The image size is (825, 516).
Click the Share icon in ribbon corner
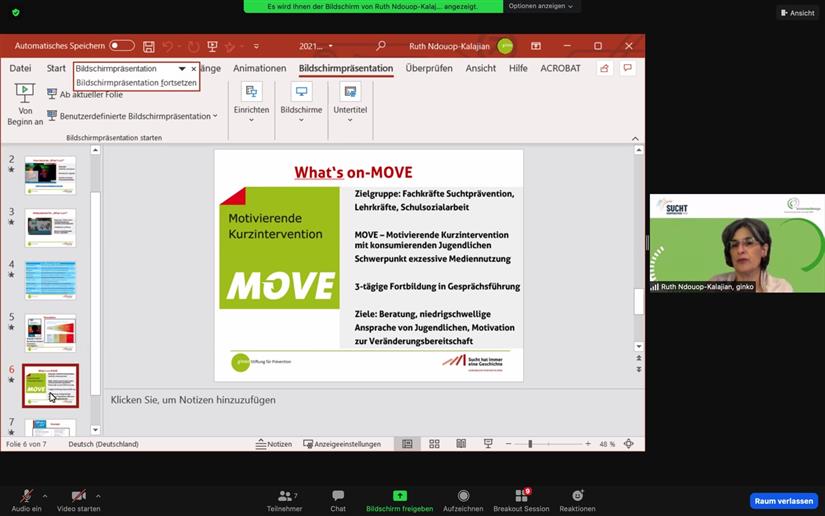[x=604, y=68]
